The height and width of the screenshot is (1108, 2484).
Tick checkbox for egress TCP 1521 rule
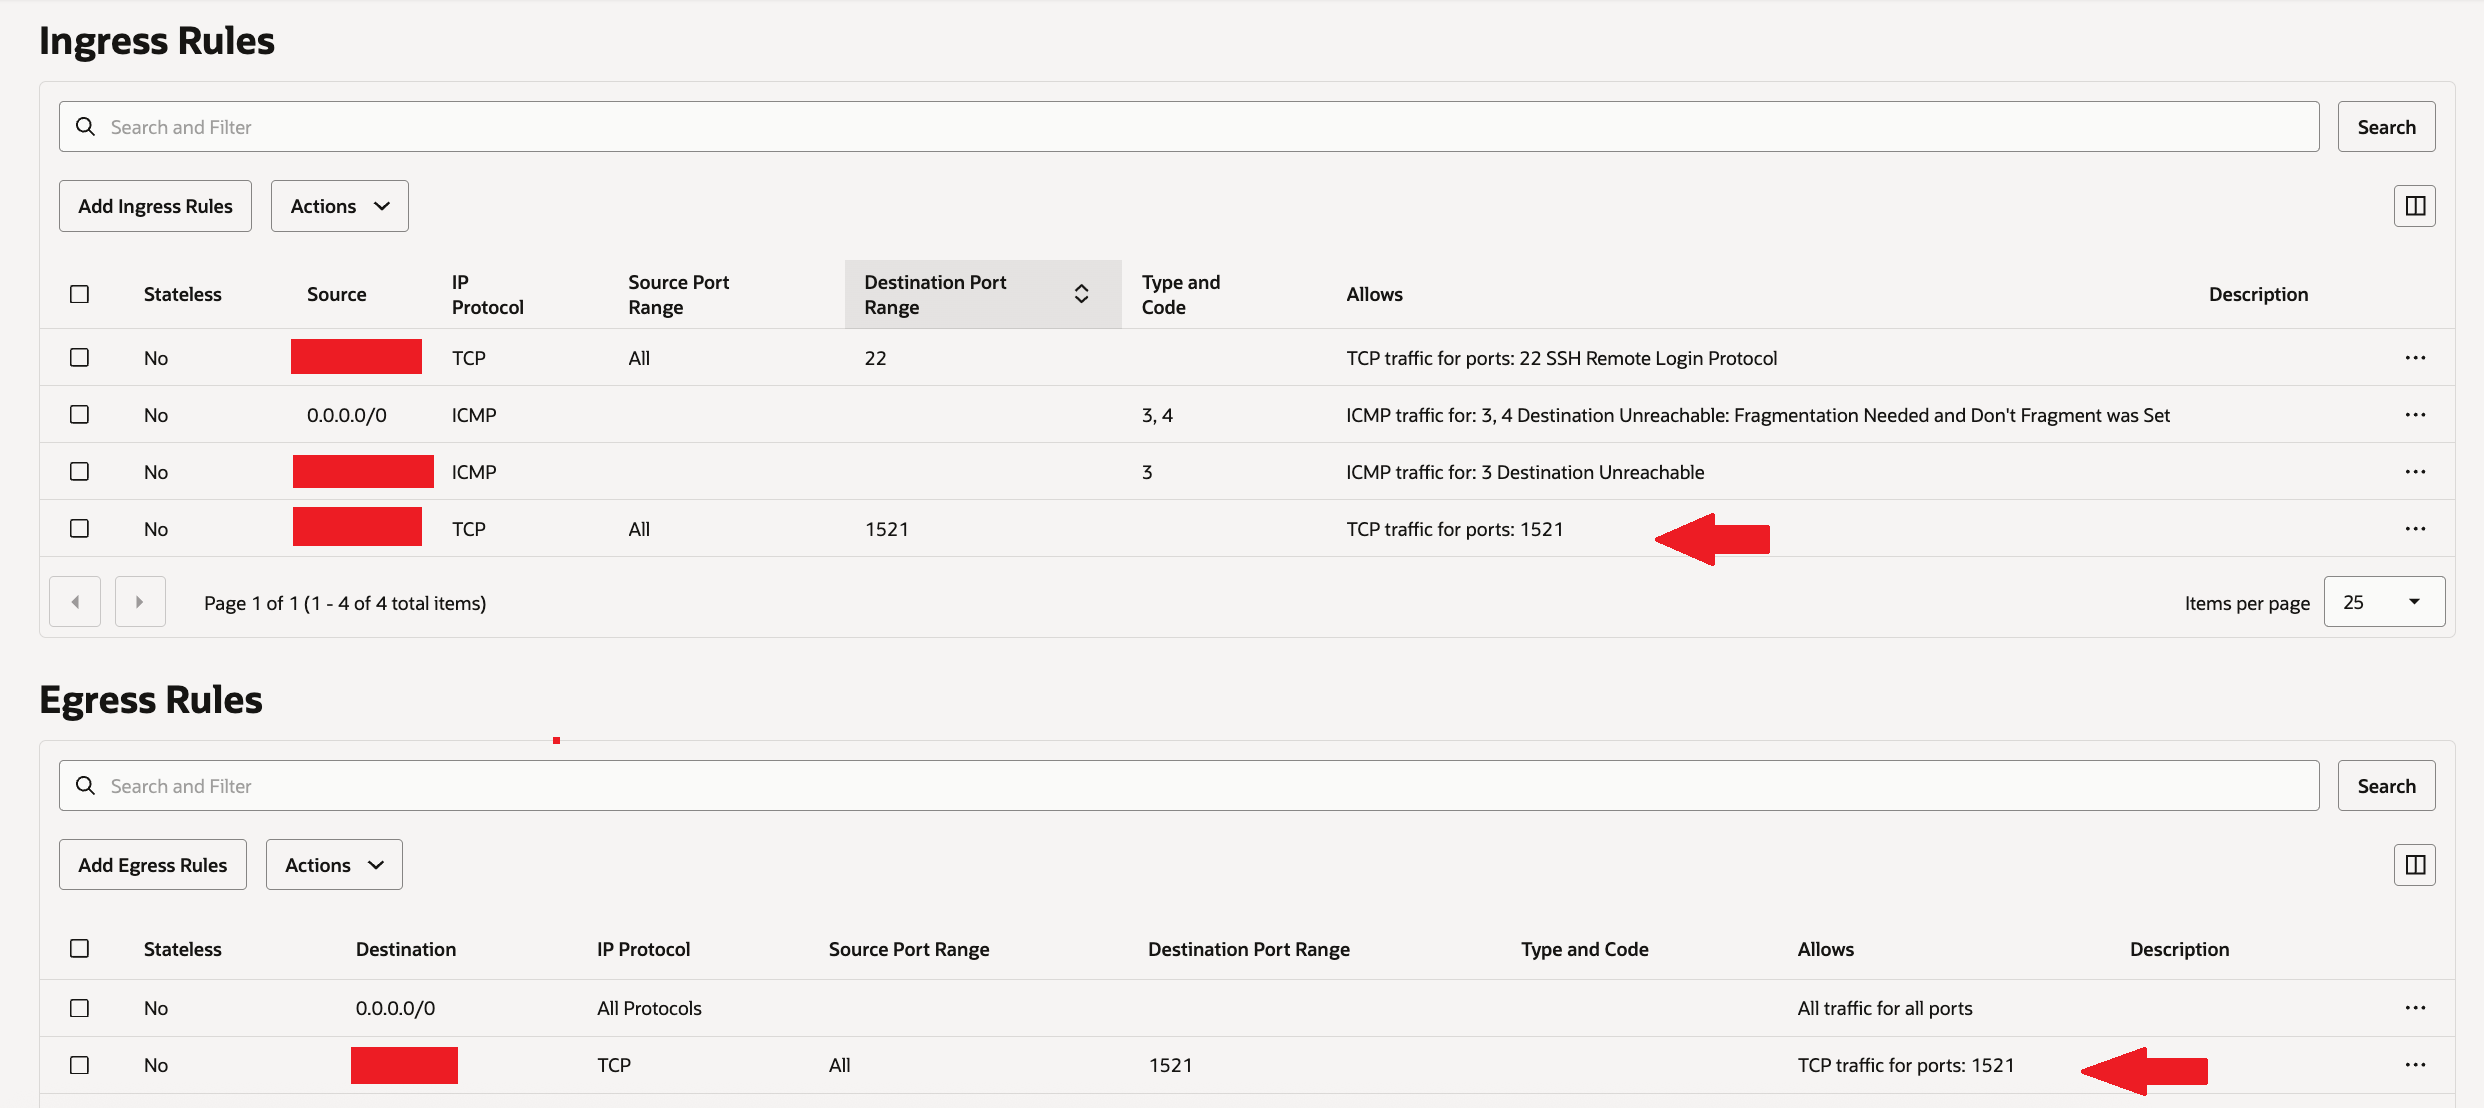click(80, 1065)
